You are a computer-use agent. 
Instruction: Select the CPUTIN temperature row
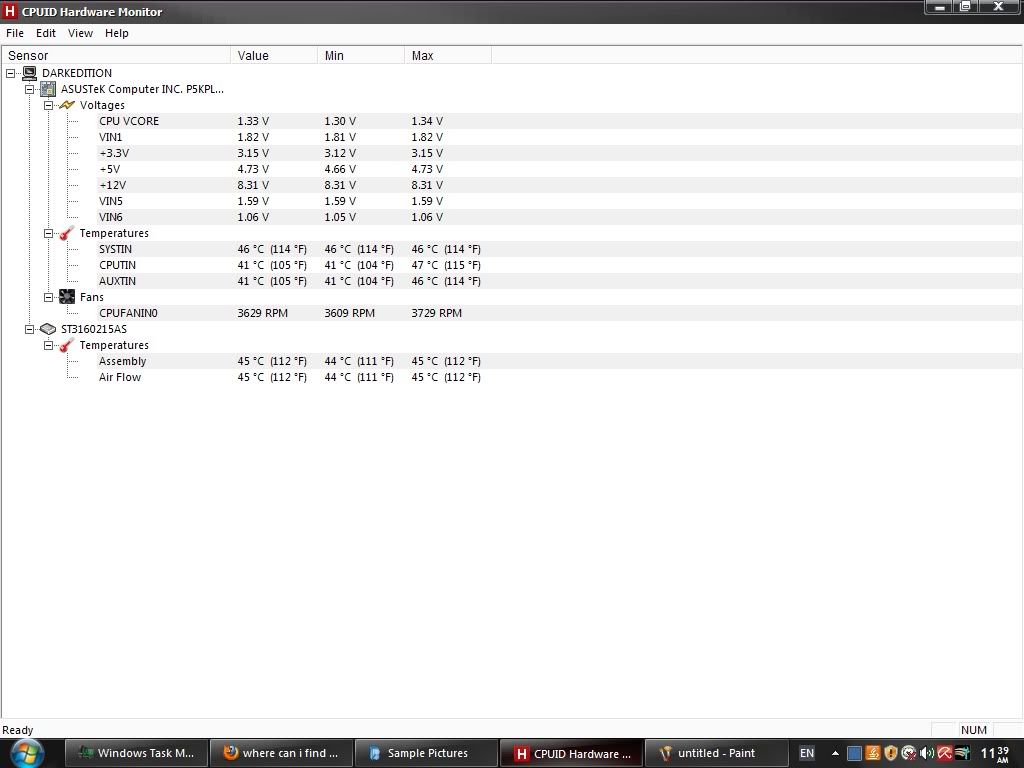[x=560, y=265]
